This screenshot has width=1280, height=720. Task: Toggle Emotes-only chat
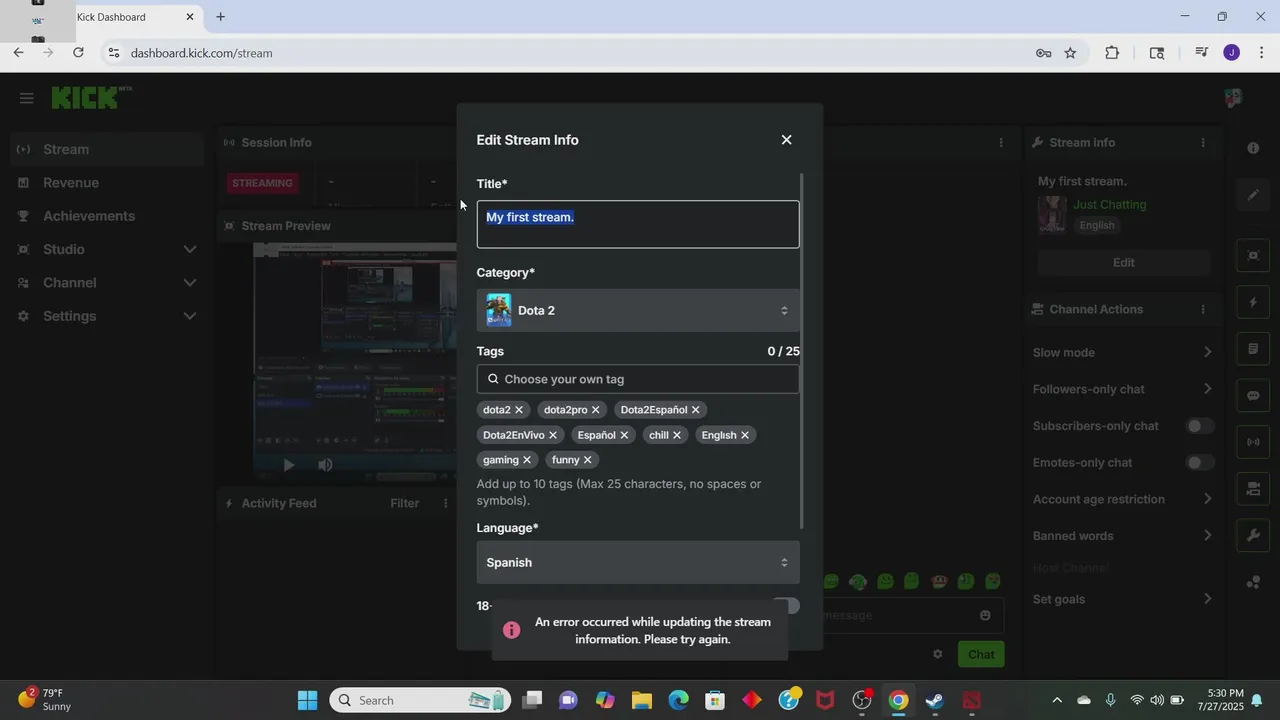[1200, 462]
